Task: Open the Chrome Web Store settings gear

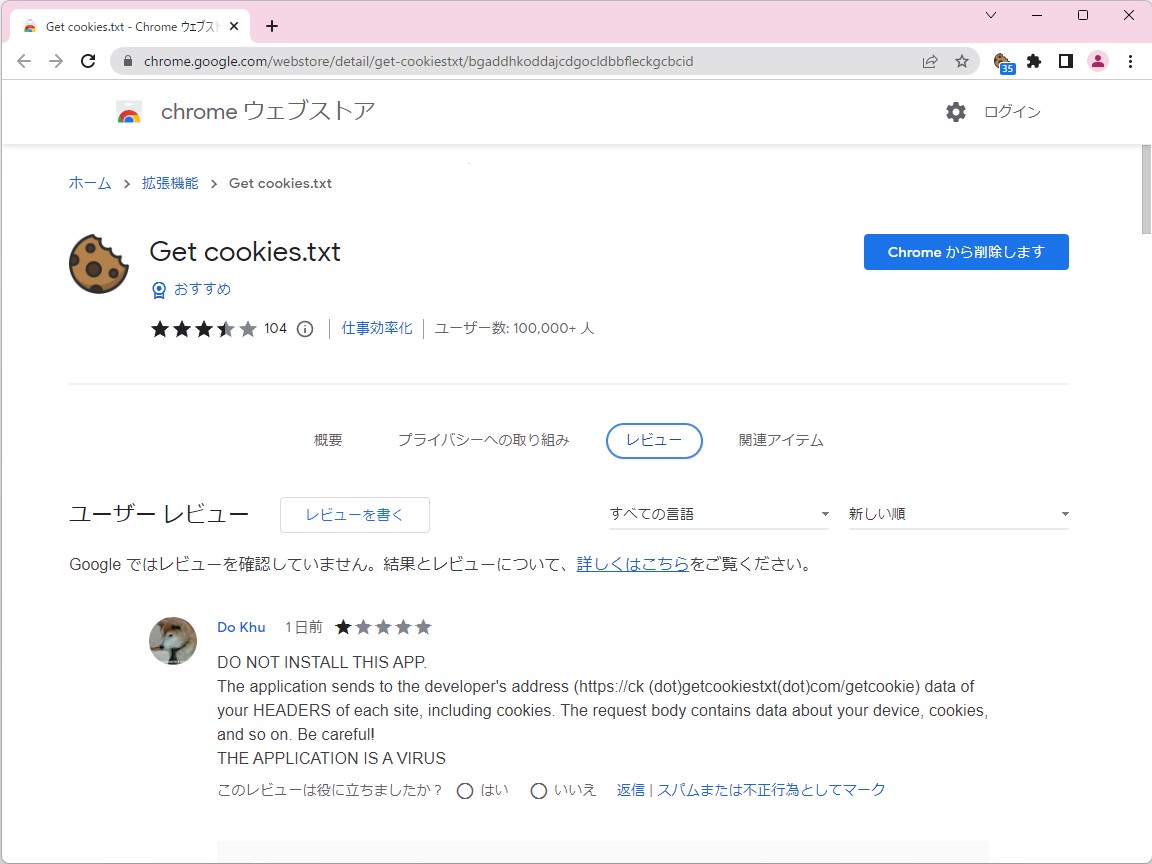Action: (956, 112)
